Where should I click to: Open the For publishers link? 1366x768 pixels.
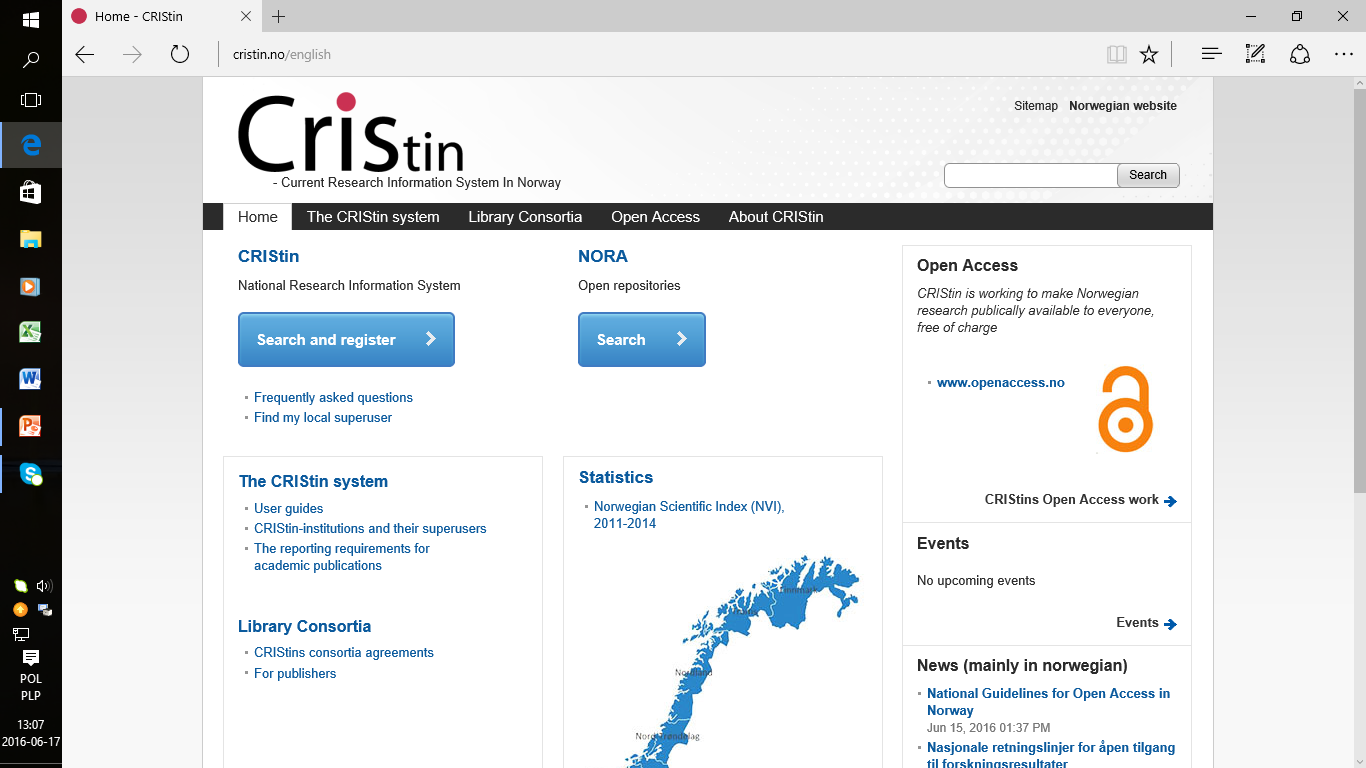(295, 673)
